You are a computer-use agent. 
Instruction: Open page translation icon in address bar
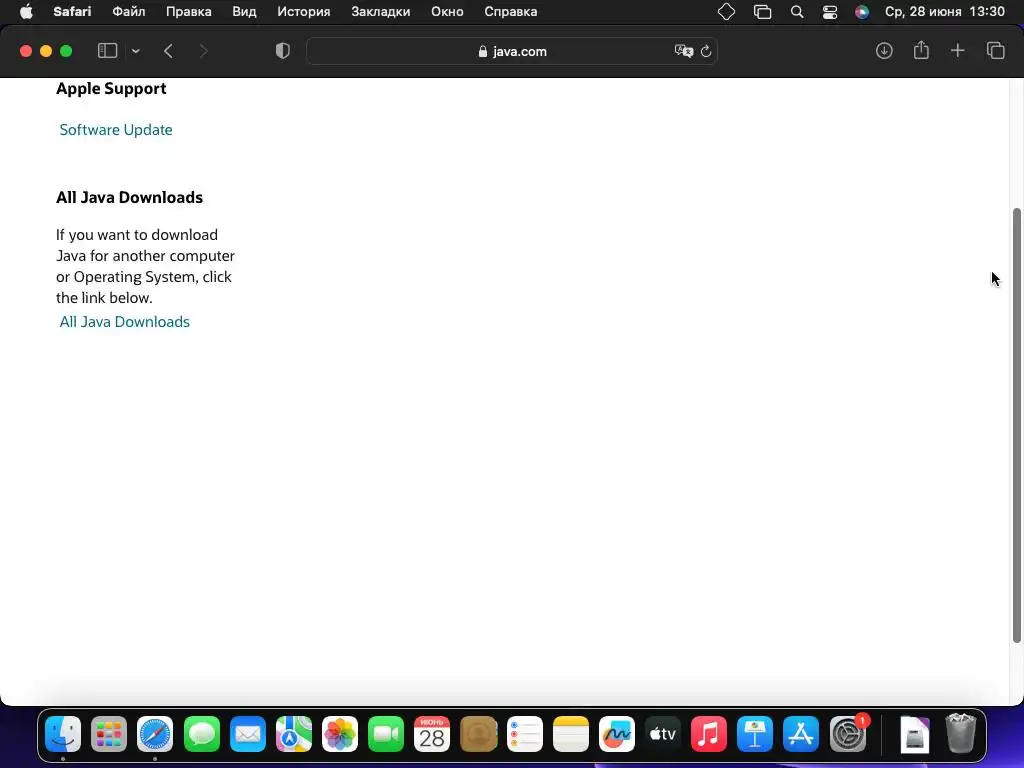pos(684,51)
